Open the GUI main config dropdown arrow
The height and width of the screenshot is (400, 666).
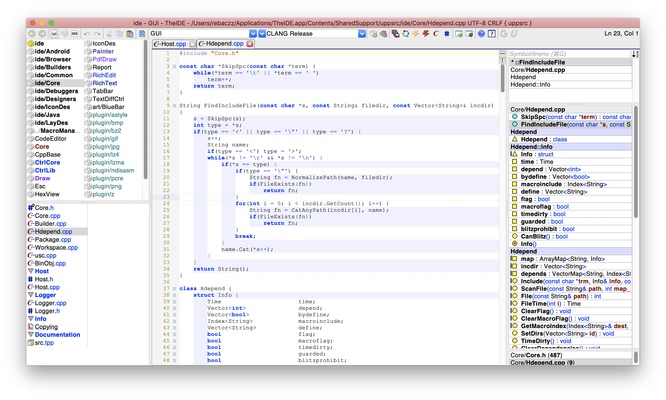pos(253,34)
